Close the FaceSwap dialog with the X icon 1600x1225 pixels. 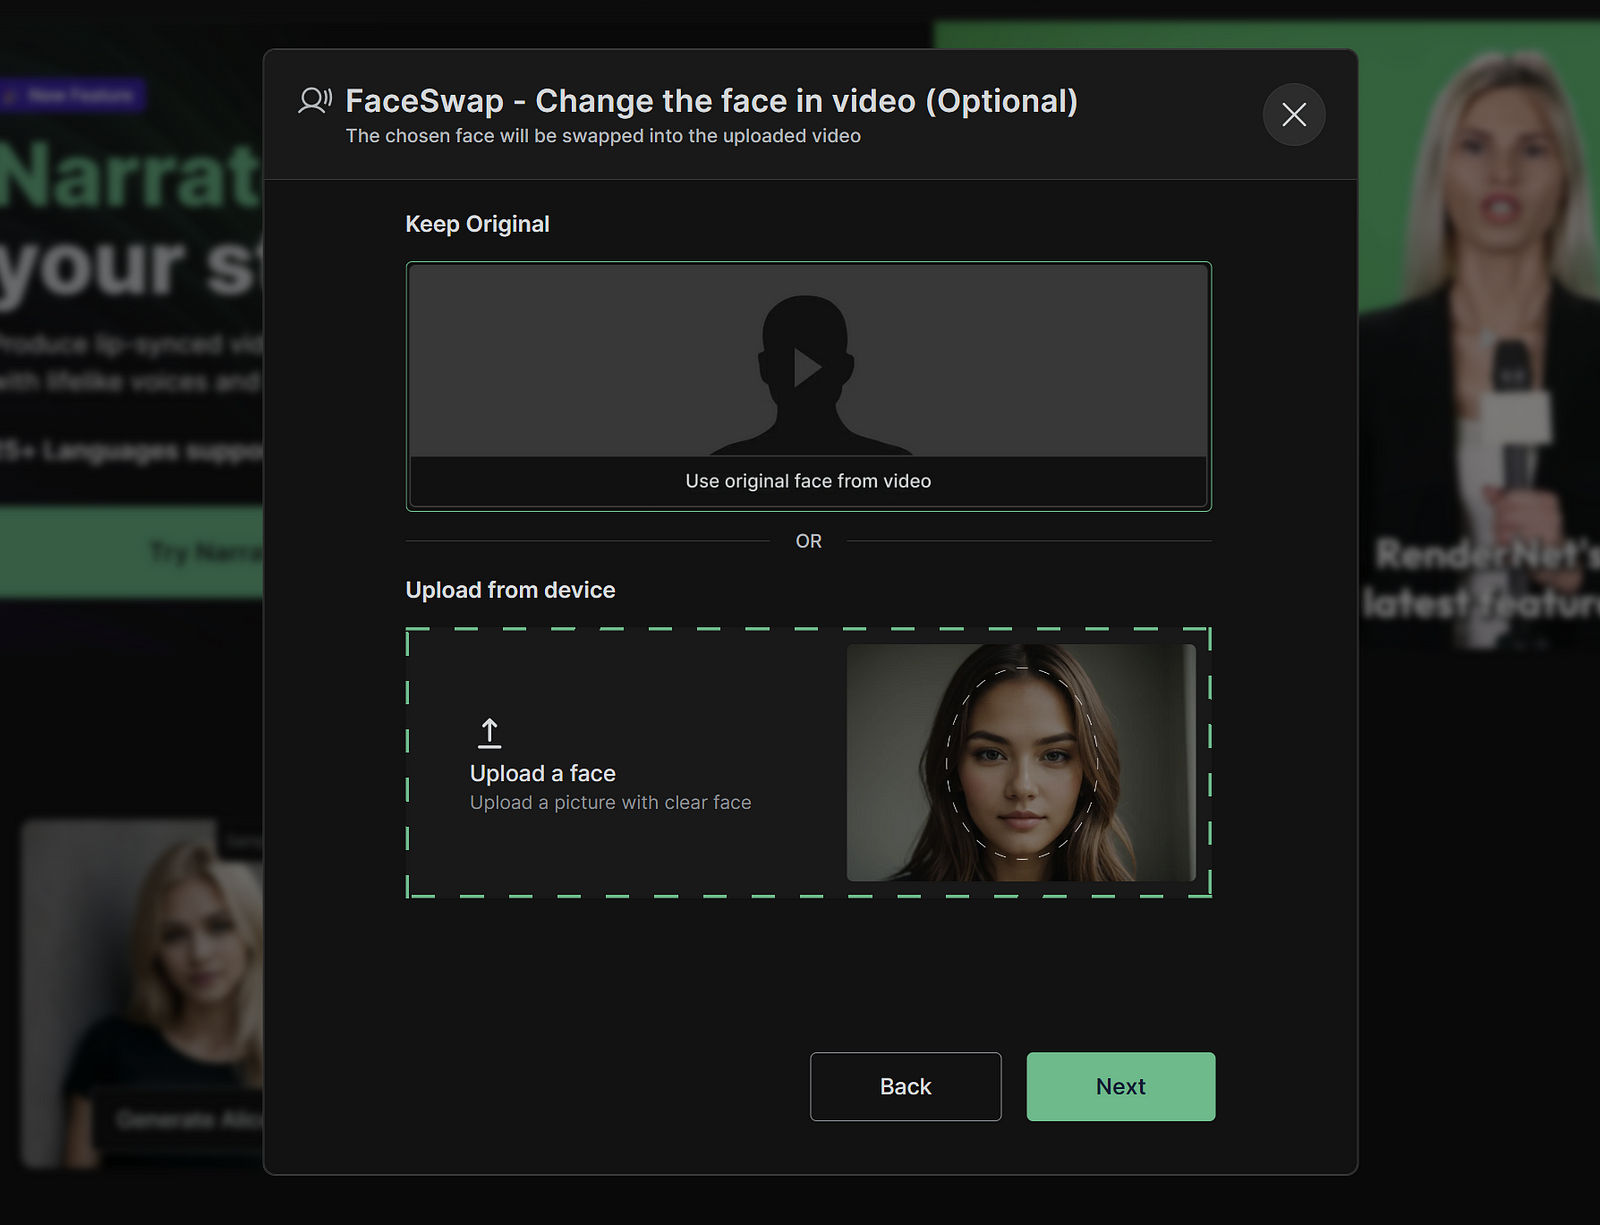1293,115
